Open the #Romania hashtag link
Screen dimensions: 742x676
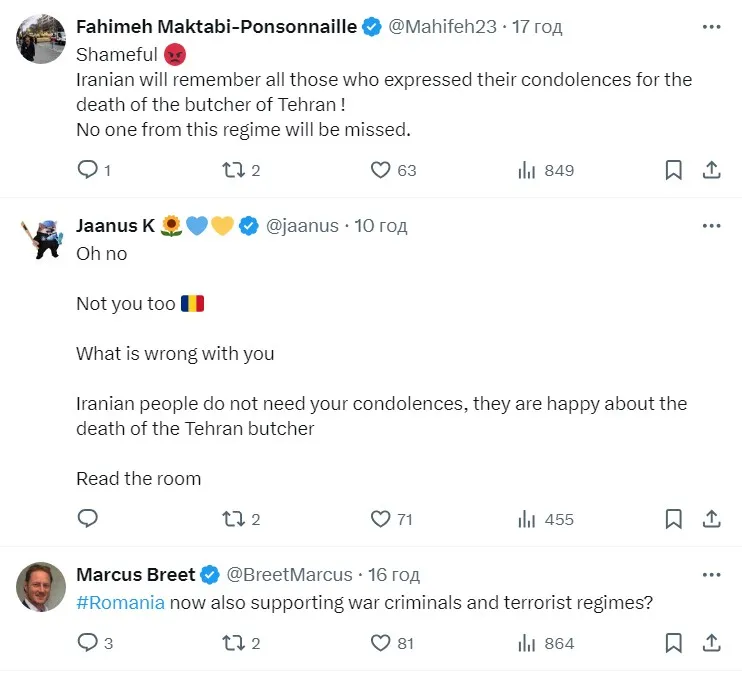[x=120, y=603]
